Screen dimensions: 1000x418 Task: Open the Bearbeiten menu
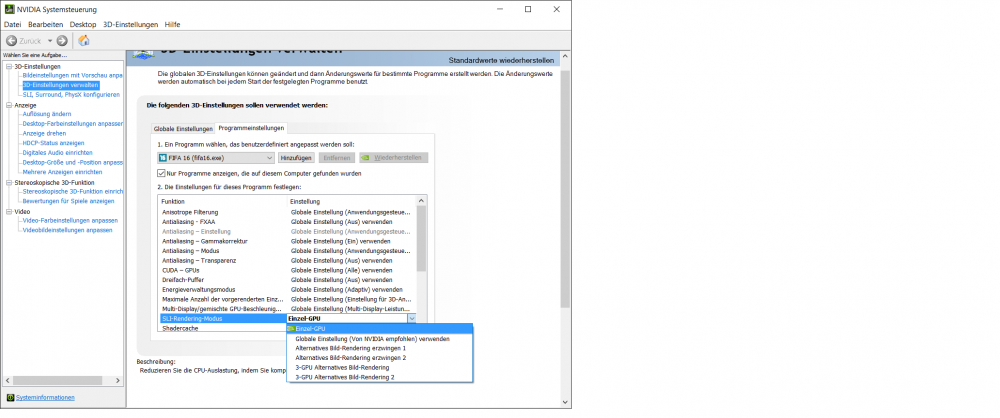(46, 23)
